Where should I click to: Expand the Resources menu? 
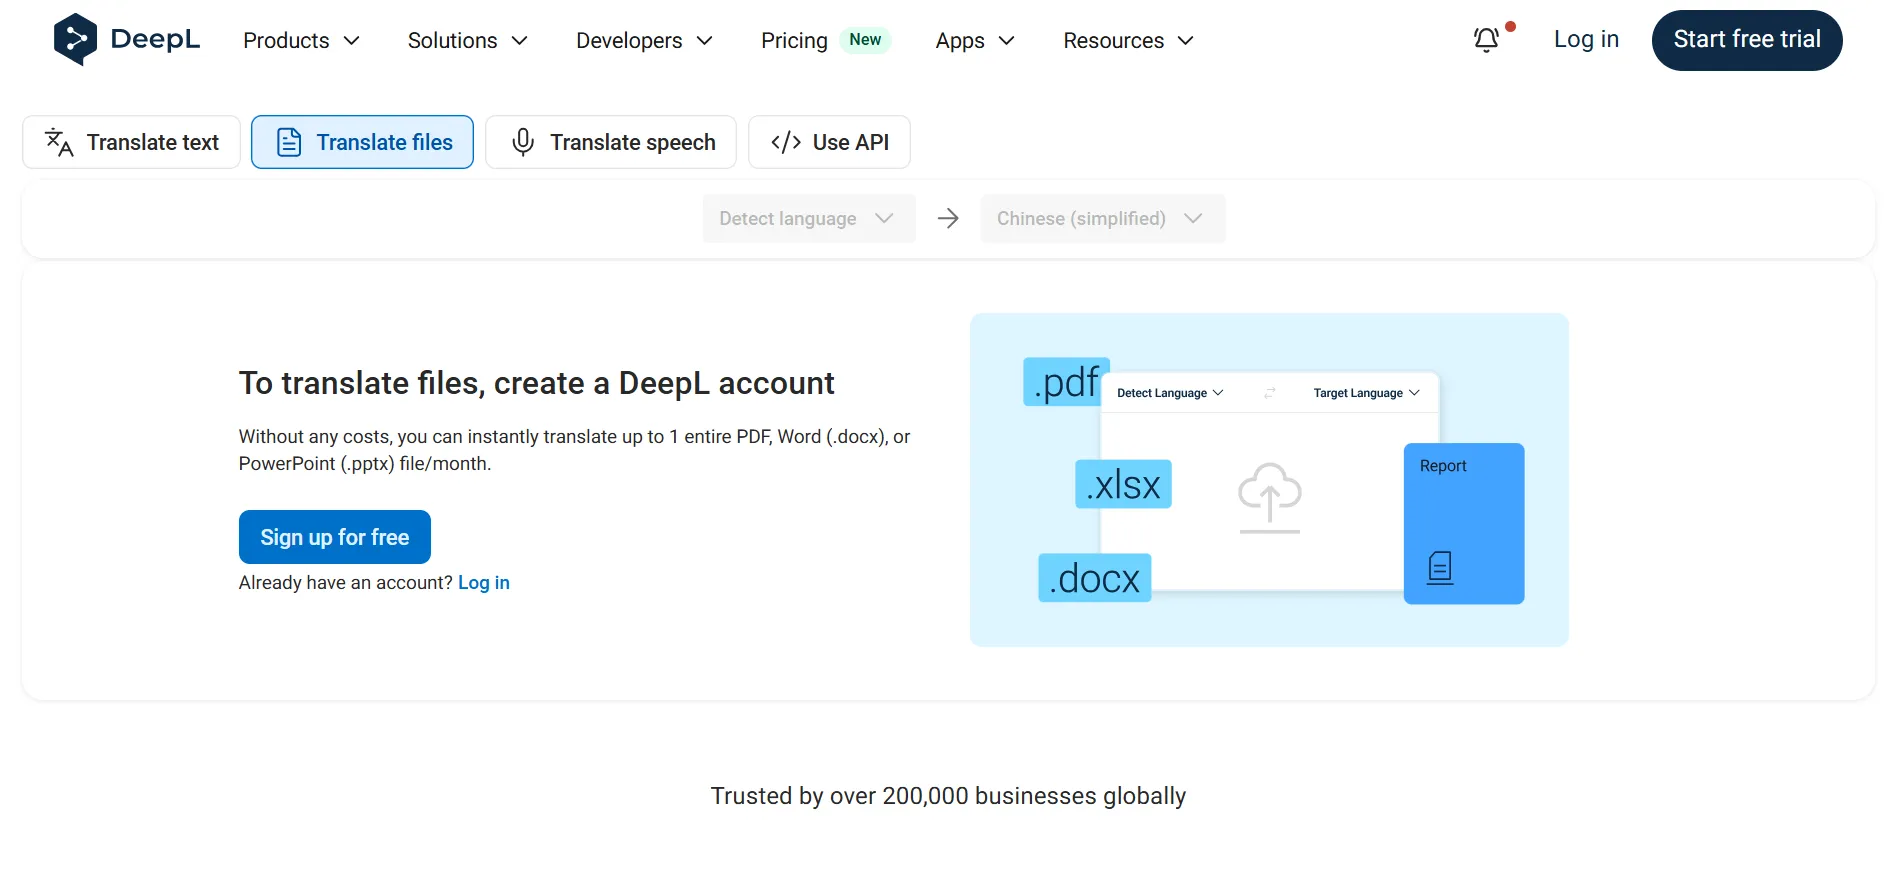click(x=1128, y=40)
